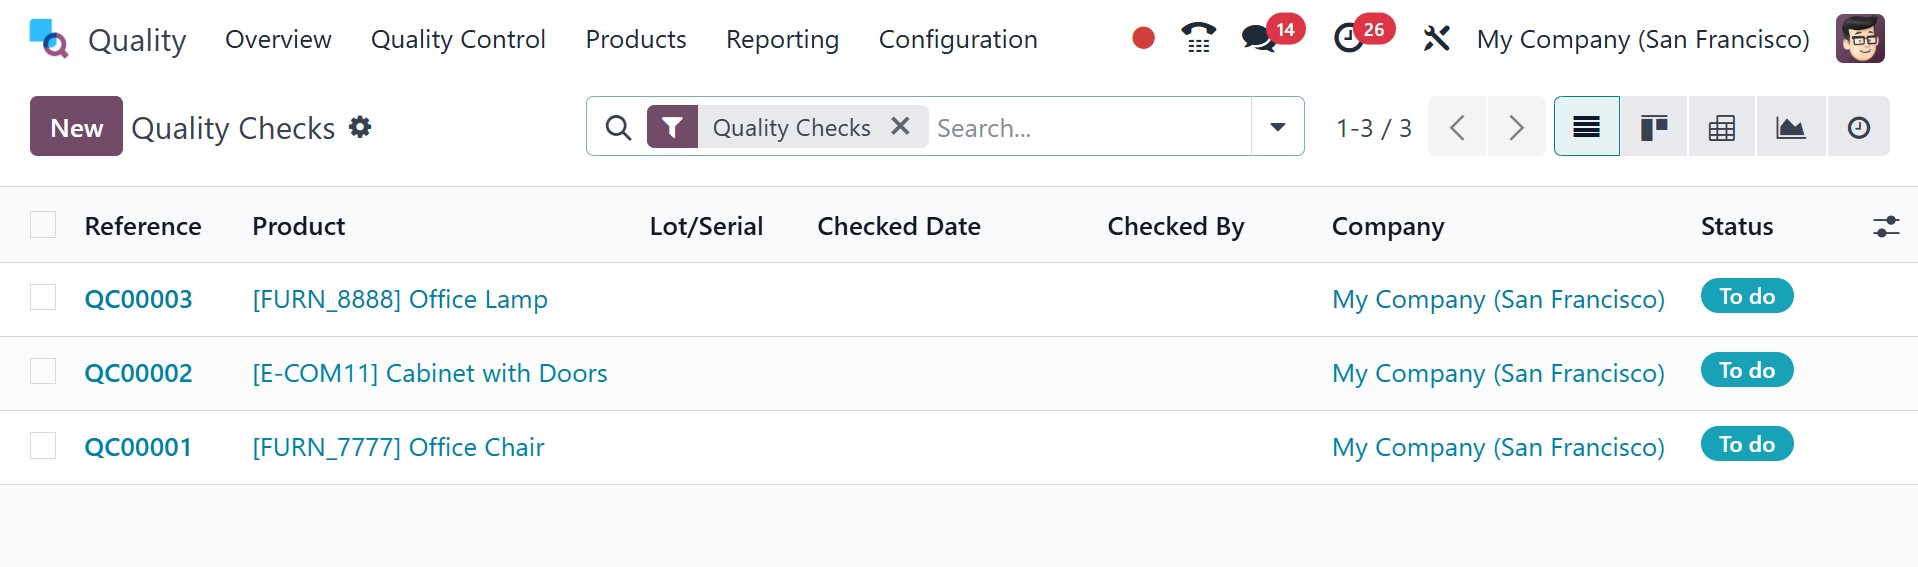The width and height of the screenshot is (1918, 567).
Task: Check the select-all header checkbox
Action: (x=43, y=225)
